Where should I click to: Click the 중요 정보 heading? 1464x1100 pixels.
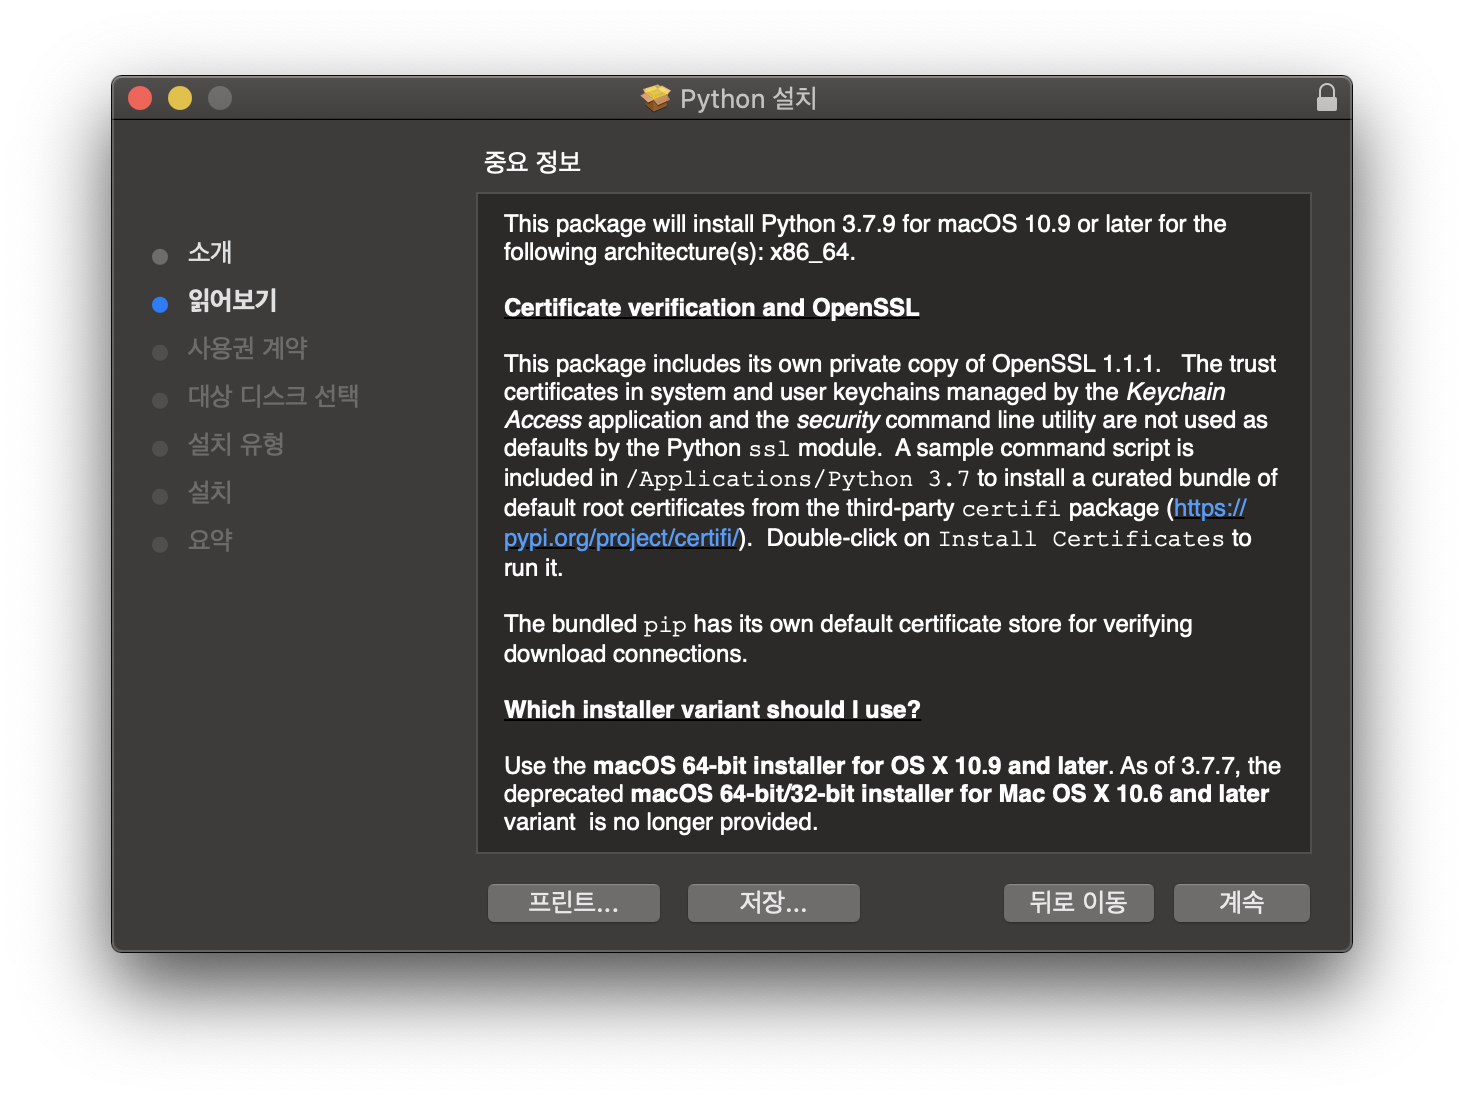532,162
